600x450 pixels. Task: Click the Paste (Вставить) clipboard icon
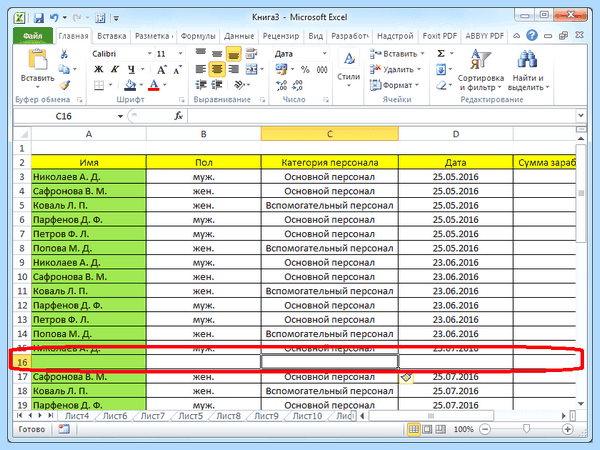[38, 59]
